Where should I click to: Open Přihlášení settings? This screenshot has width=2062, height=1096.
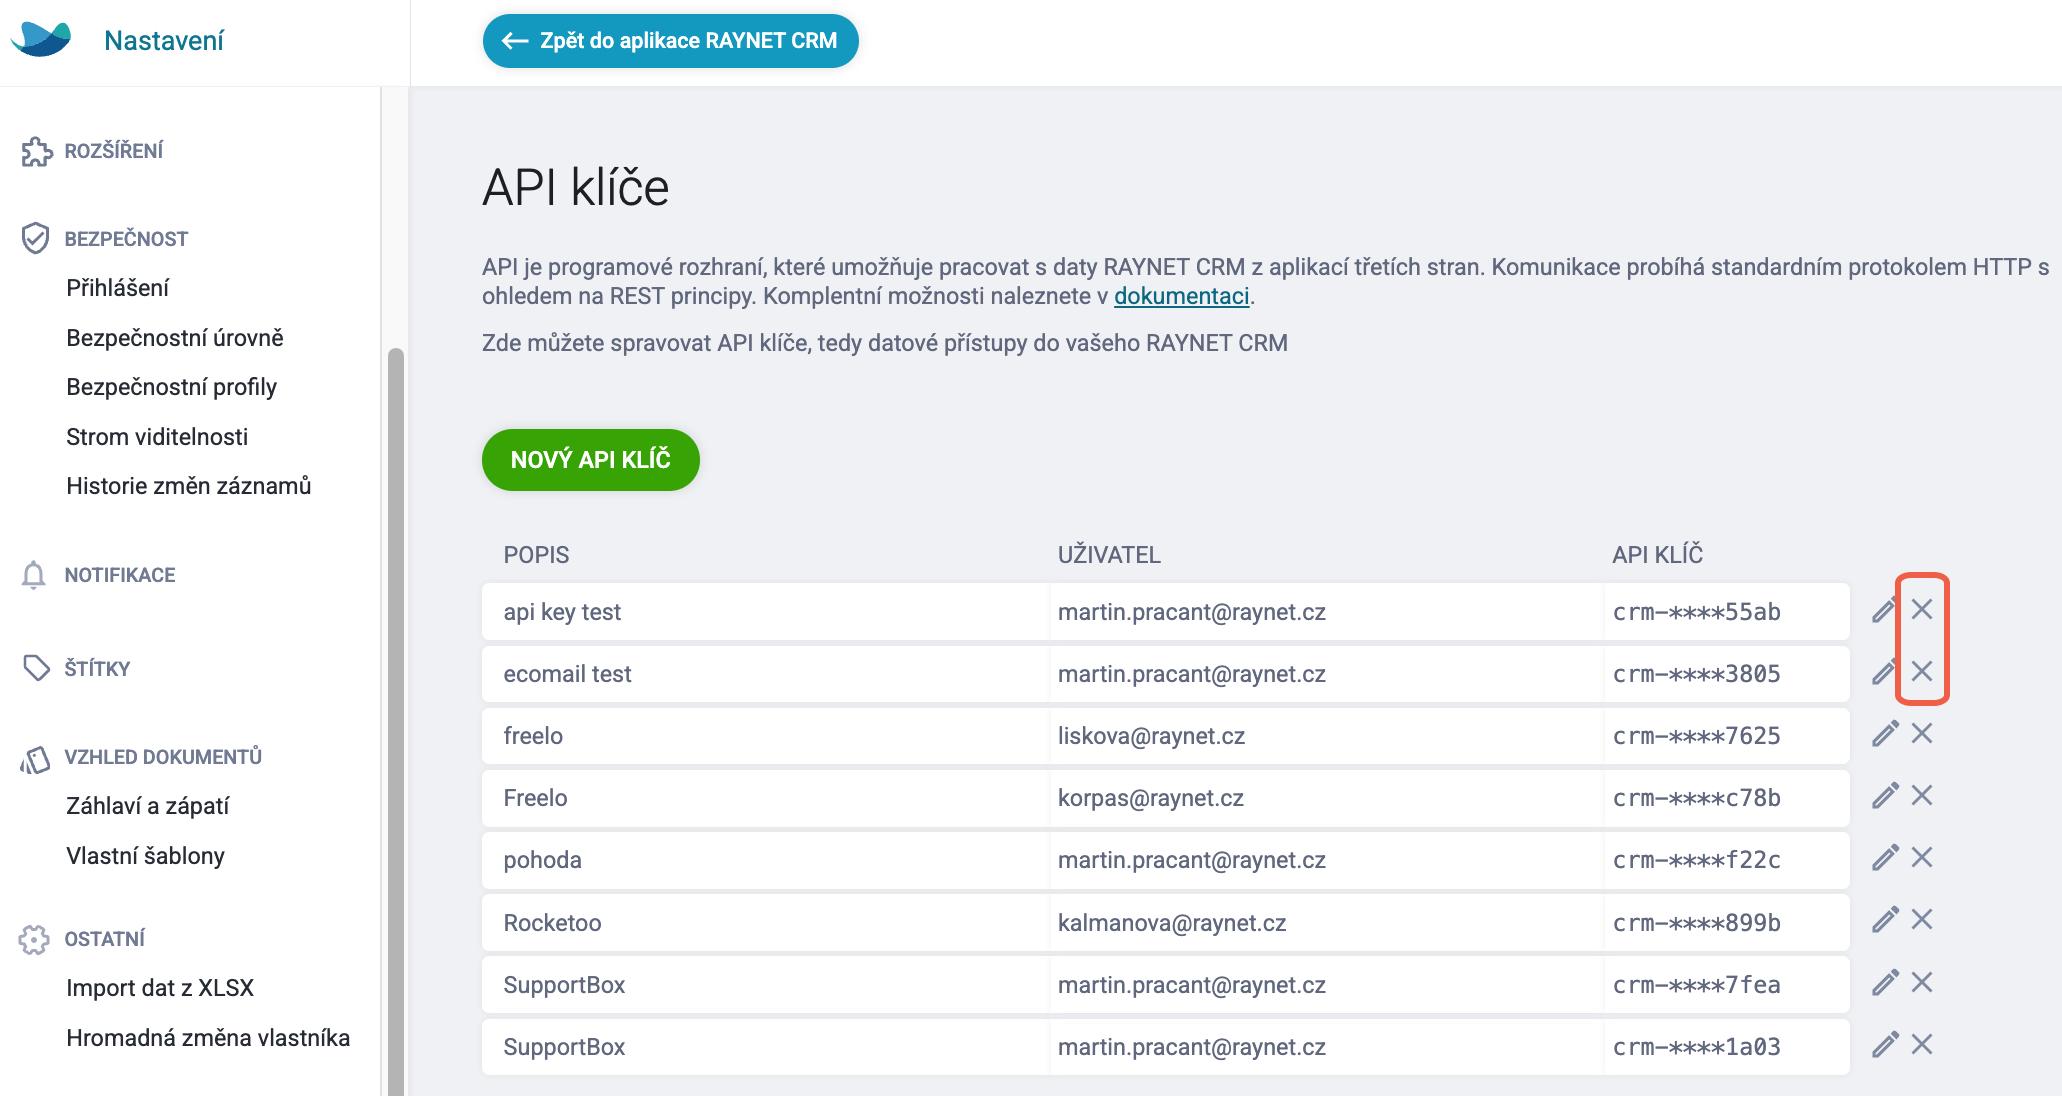tap(117, 288)
